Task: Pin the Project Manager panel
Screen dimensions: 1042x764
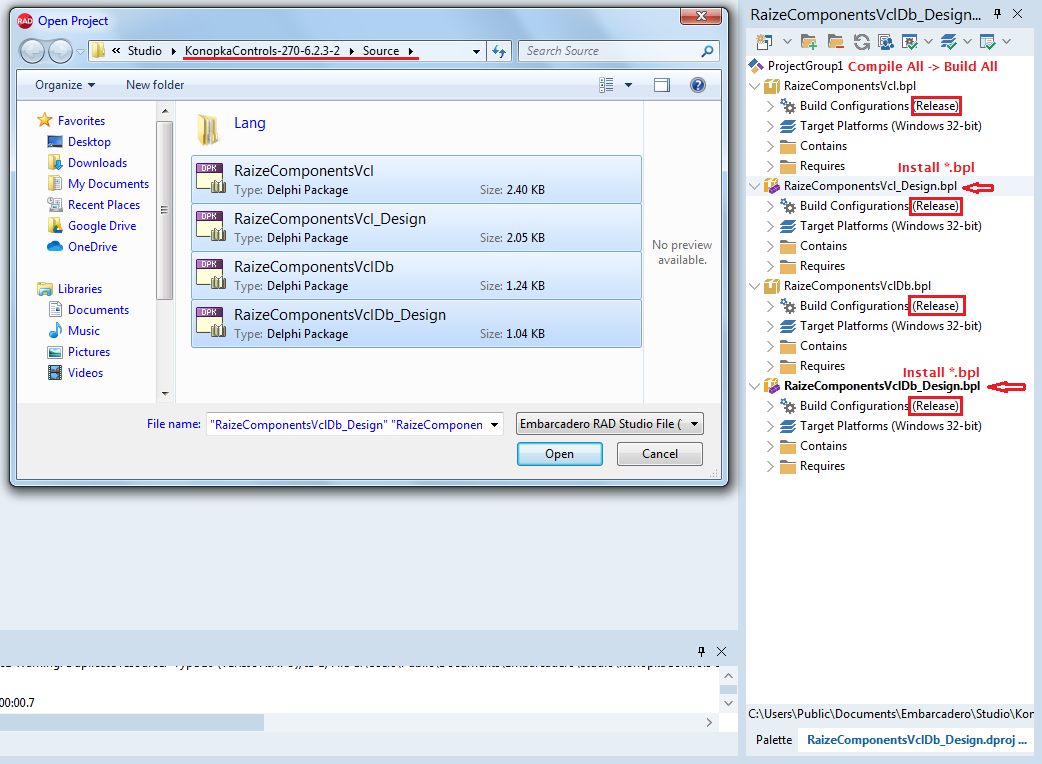Action: (997, 13)
